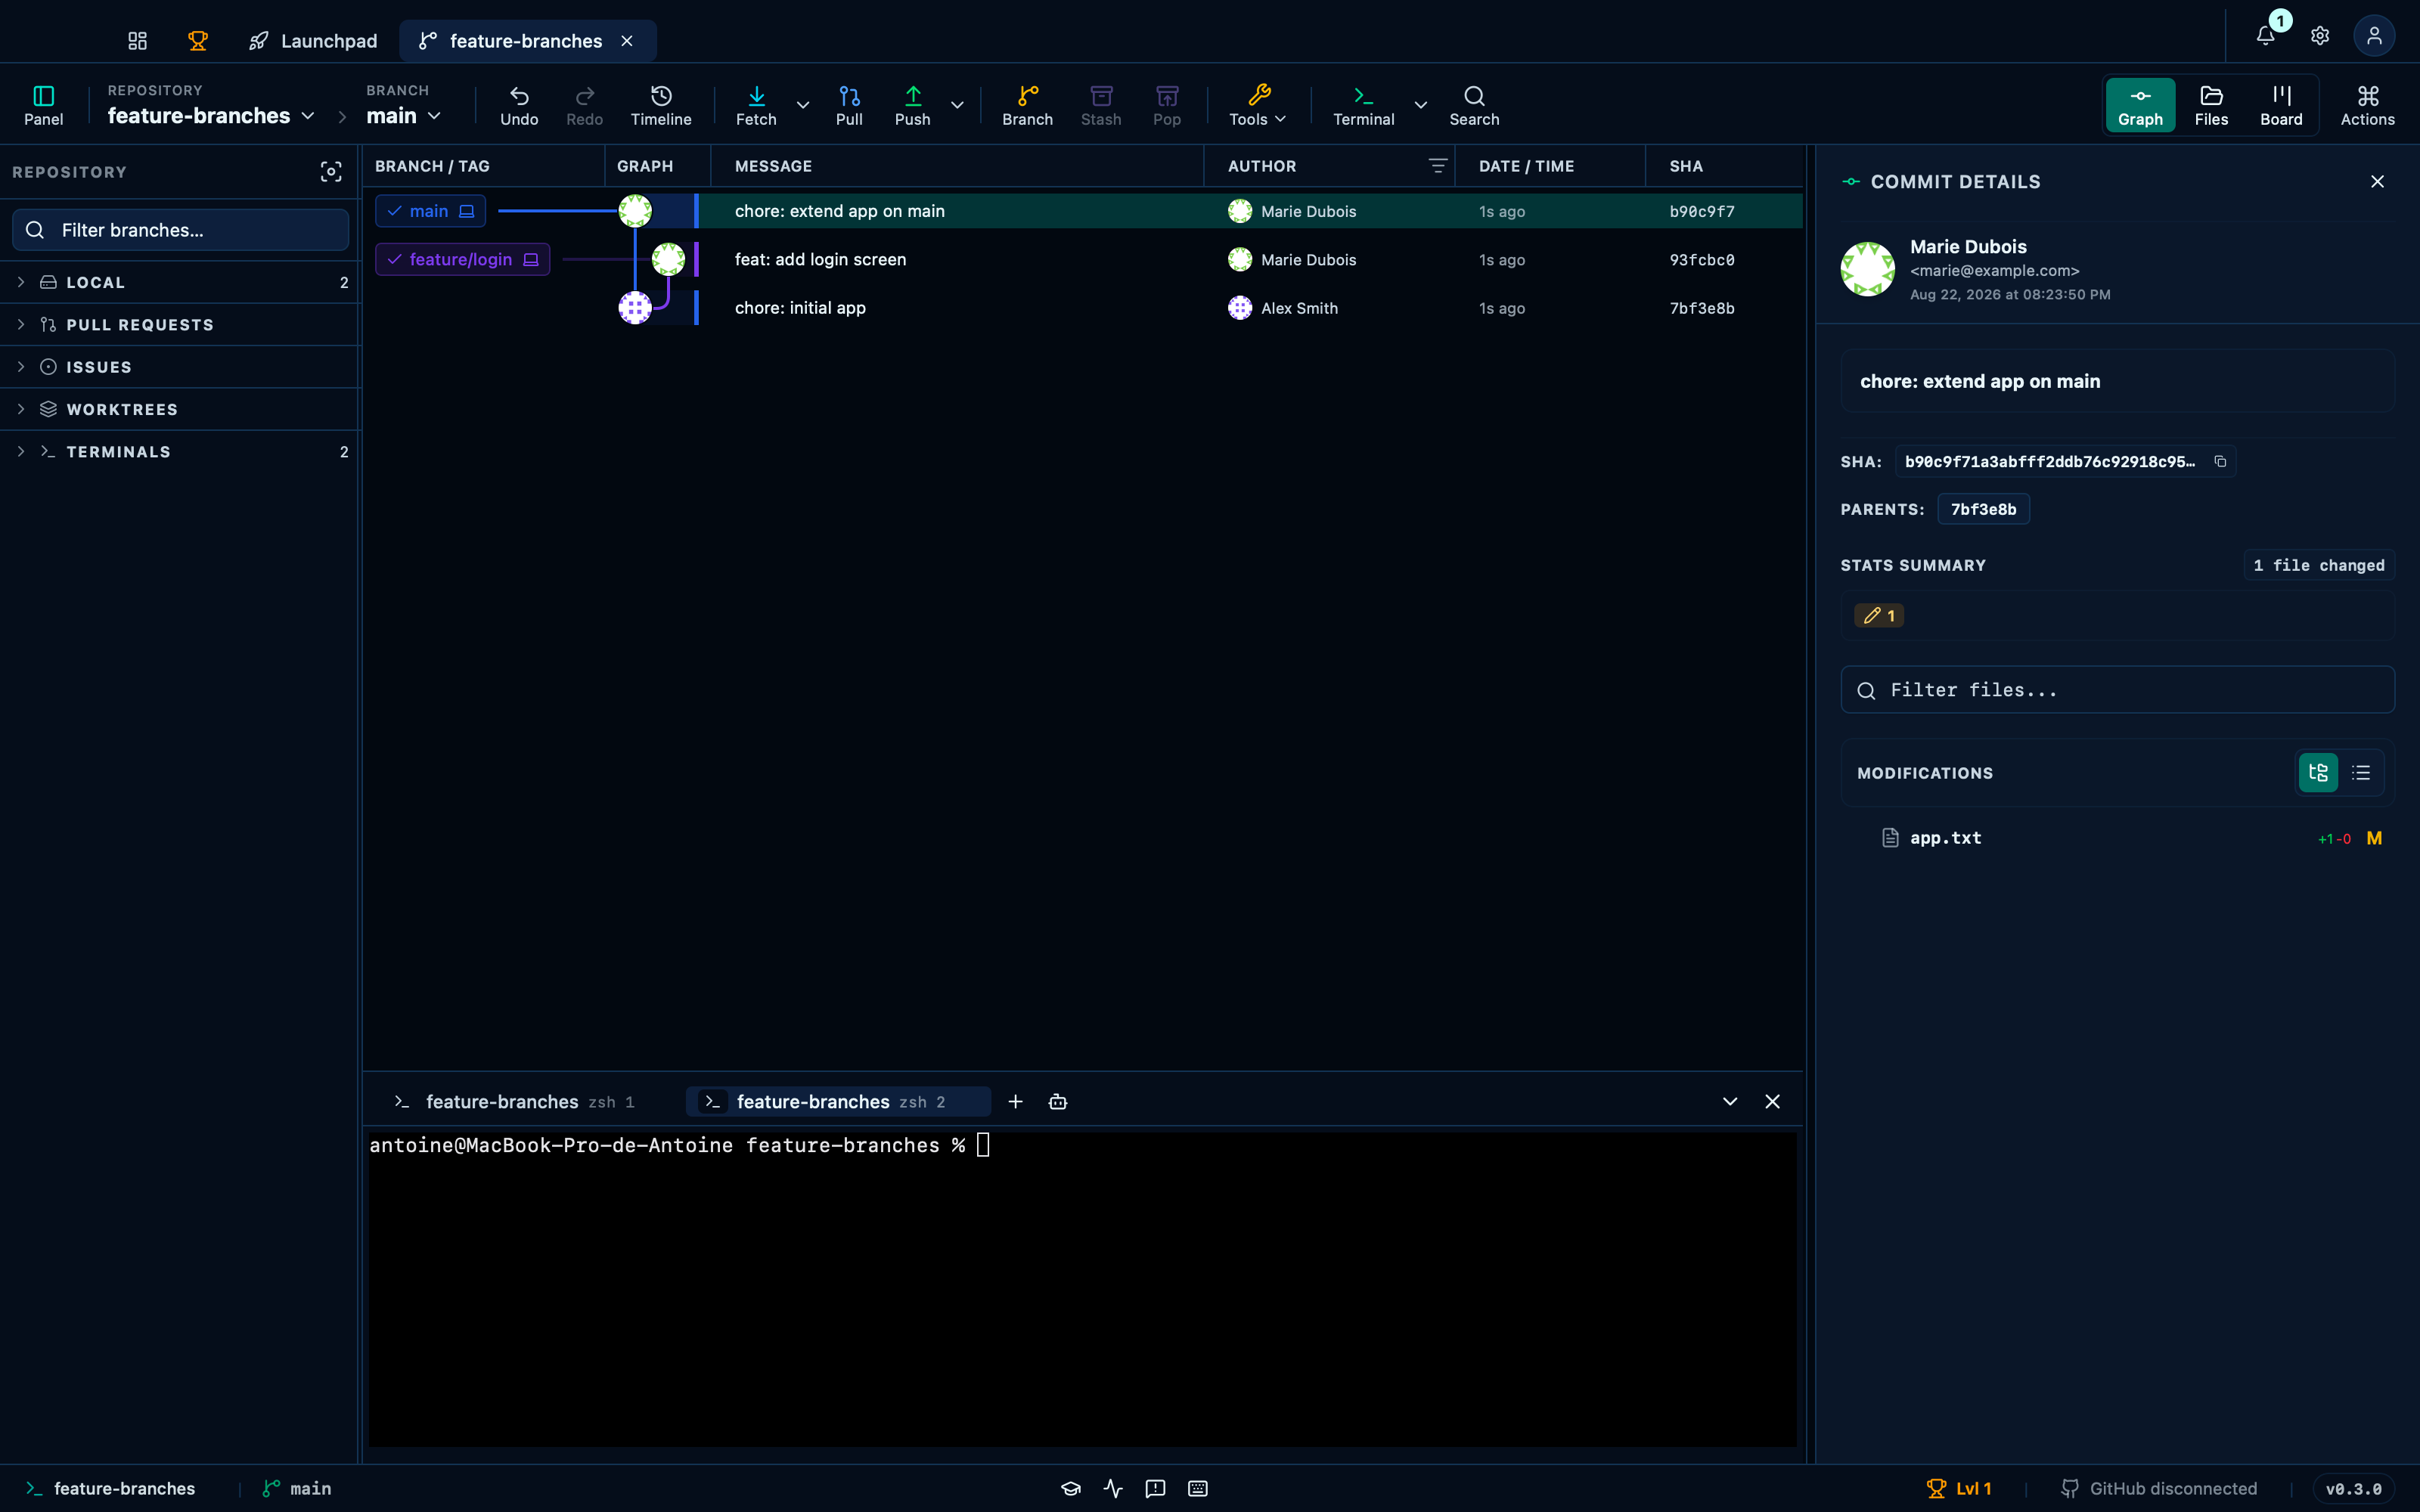Open parent commit 7bf3e8b
This screenshot has height=1512, width=2420.
coord(1983,509)
